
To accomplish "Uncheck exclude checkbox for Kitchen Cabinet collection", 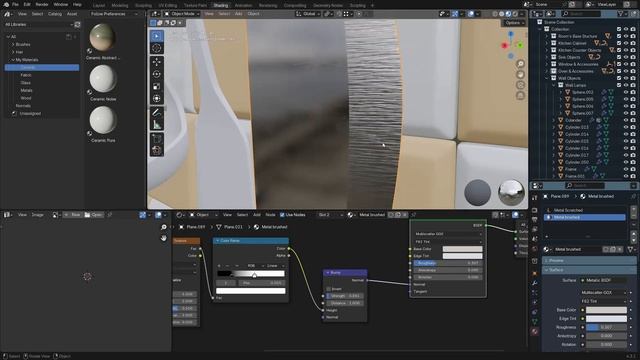I will (619, 43).
